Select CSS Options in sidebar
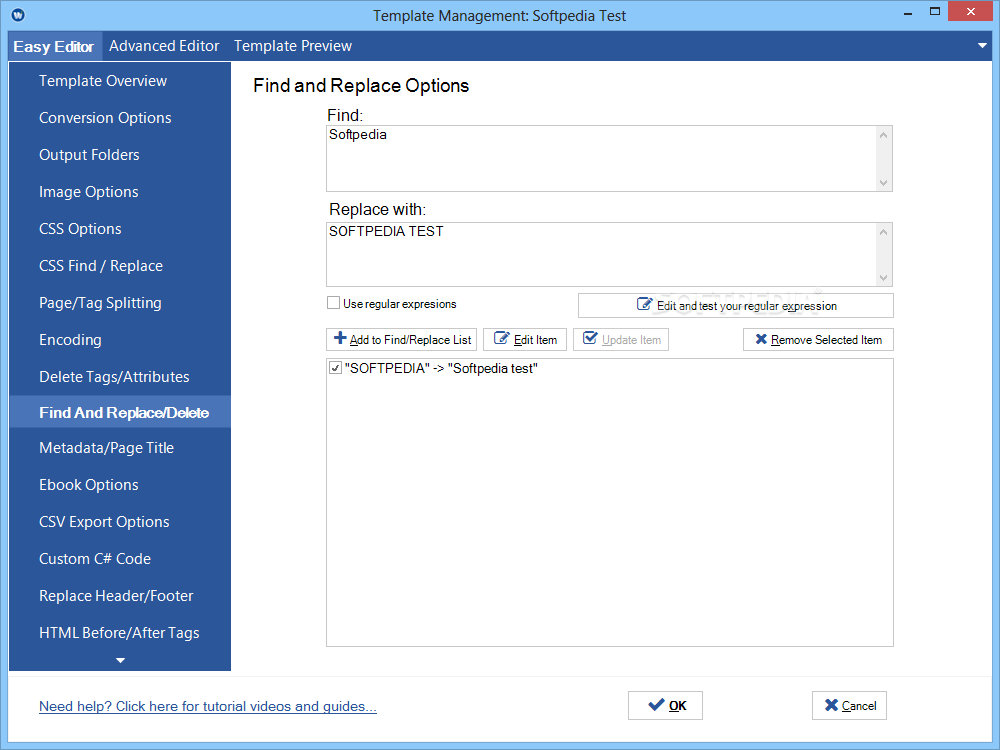 (x=120, y=229)
